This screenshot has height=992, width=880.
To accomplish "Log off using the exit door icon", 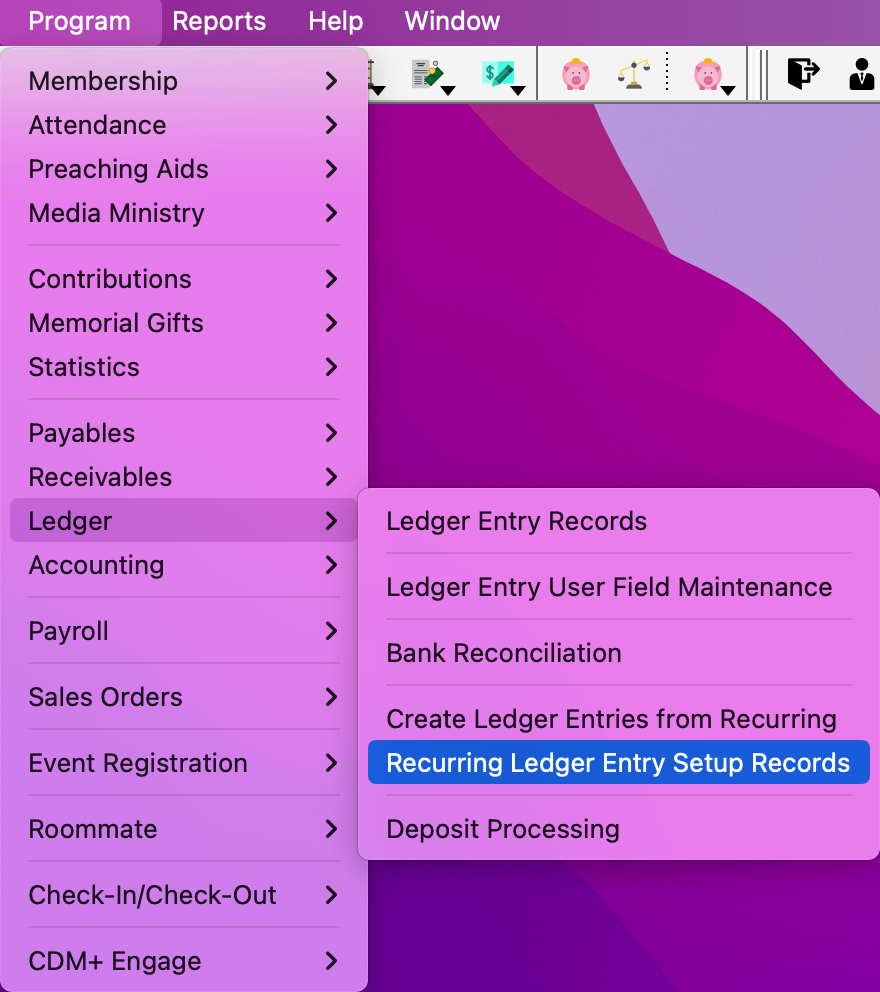I will [803, 72].
